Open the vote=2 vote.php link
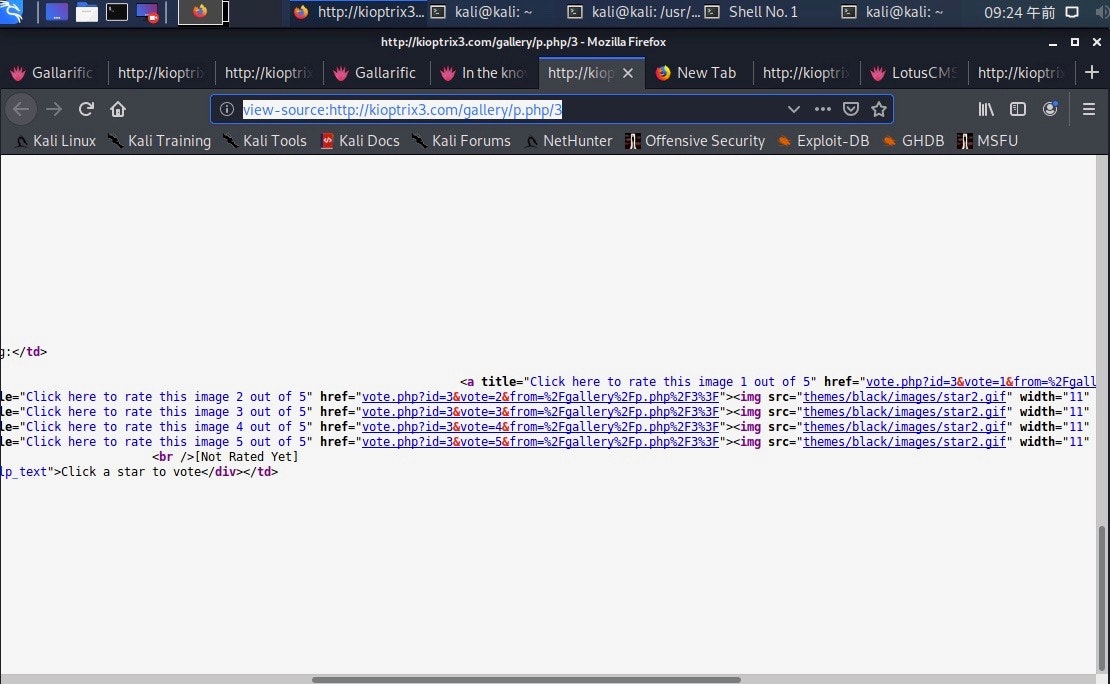 point(540,397)
